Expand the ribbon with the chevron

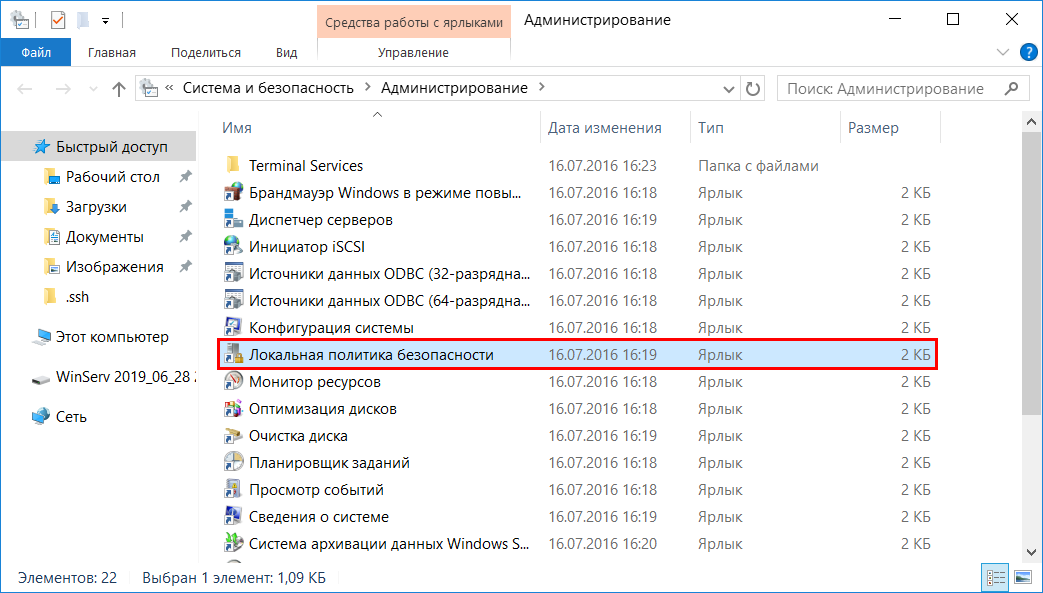(x=1003, y=52)
